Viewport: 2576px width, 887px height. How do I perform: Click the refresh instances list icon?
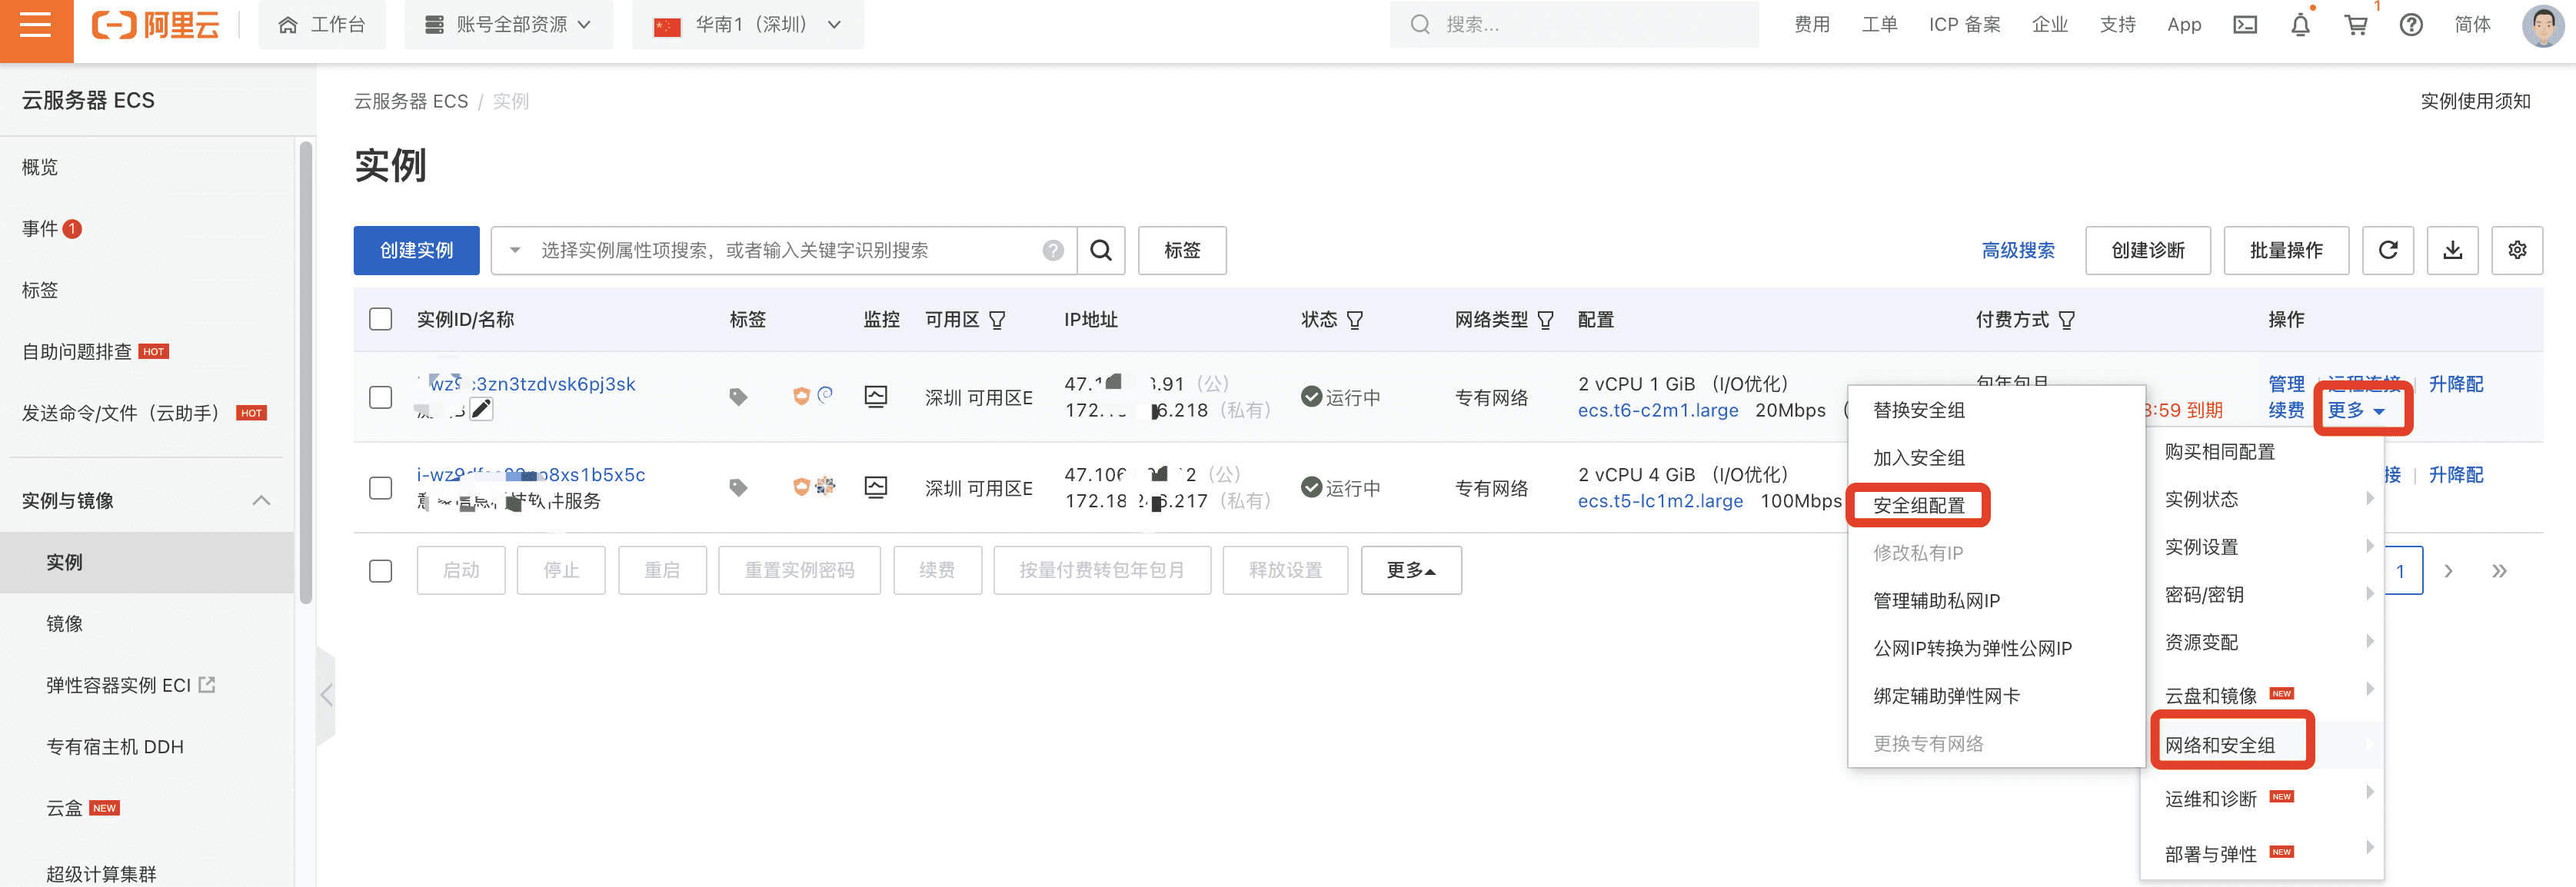2388,250
